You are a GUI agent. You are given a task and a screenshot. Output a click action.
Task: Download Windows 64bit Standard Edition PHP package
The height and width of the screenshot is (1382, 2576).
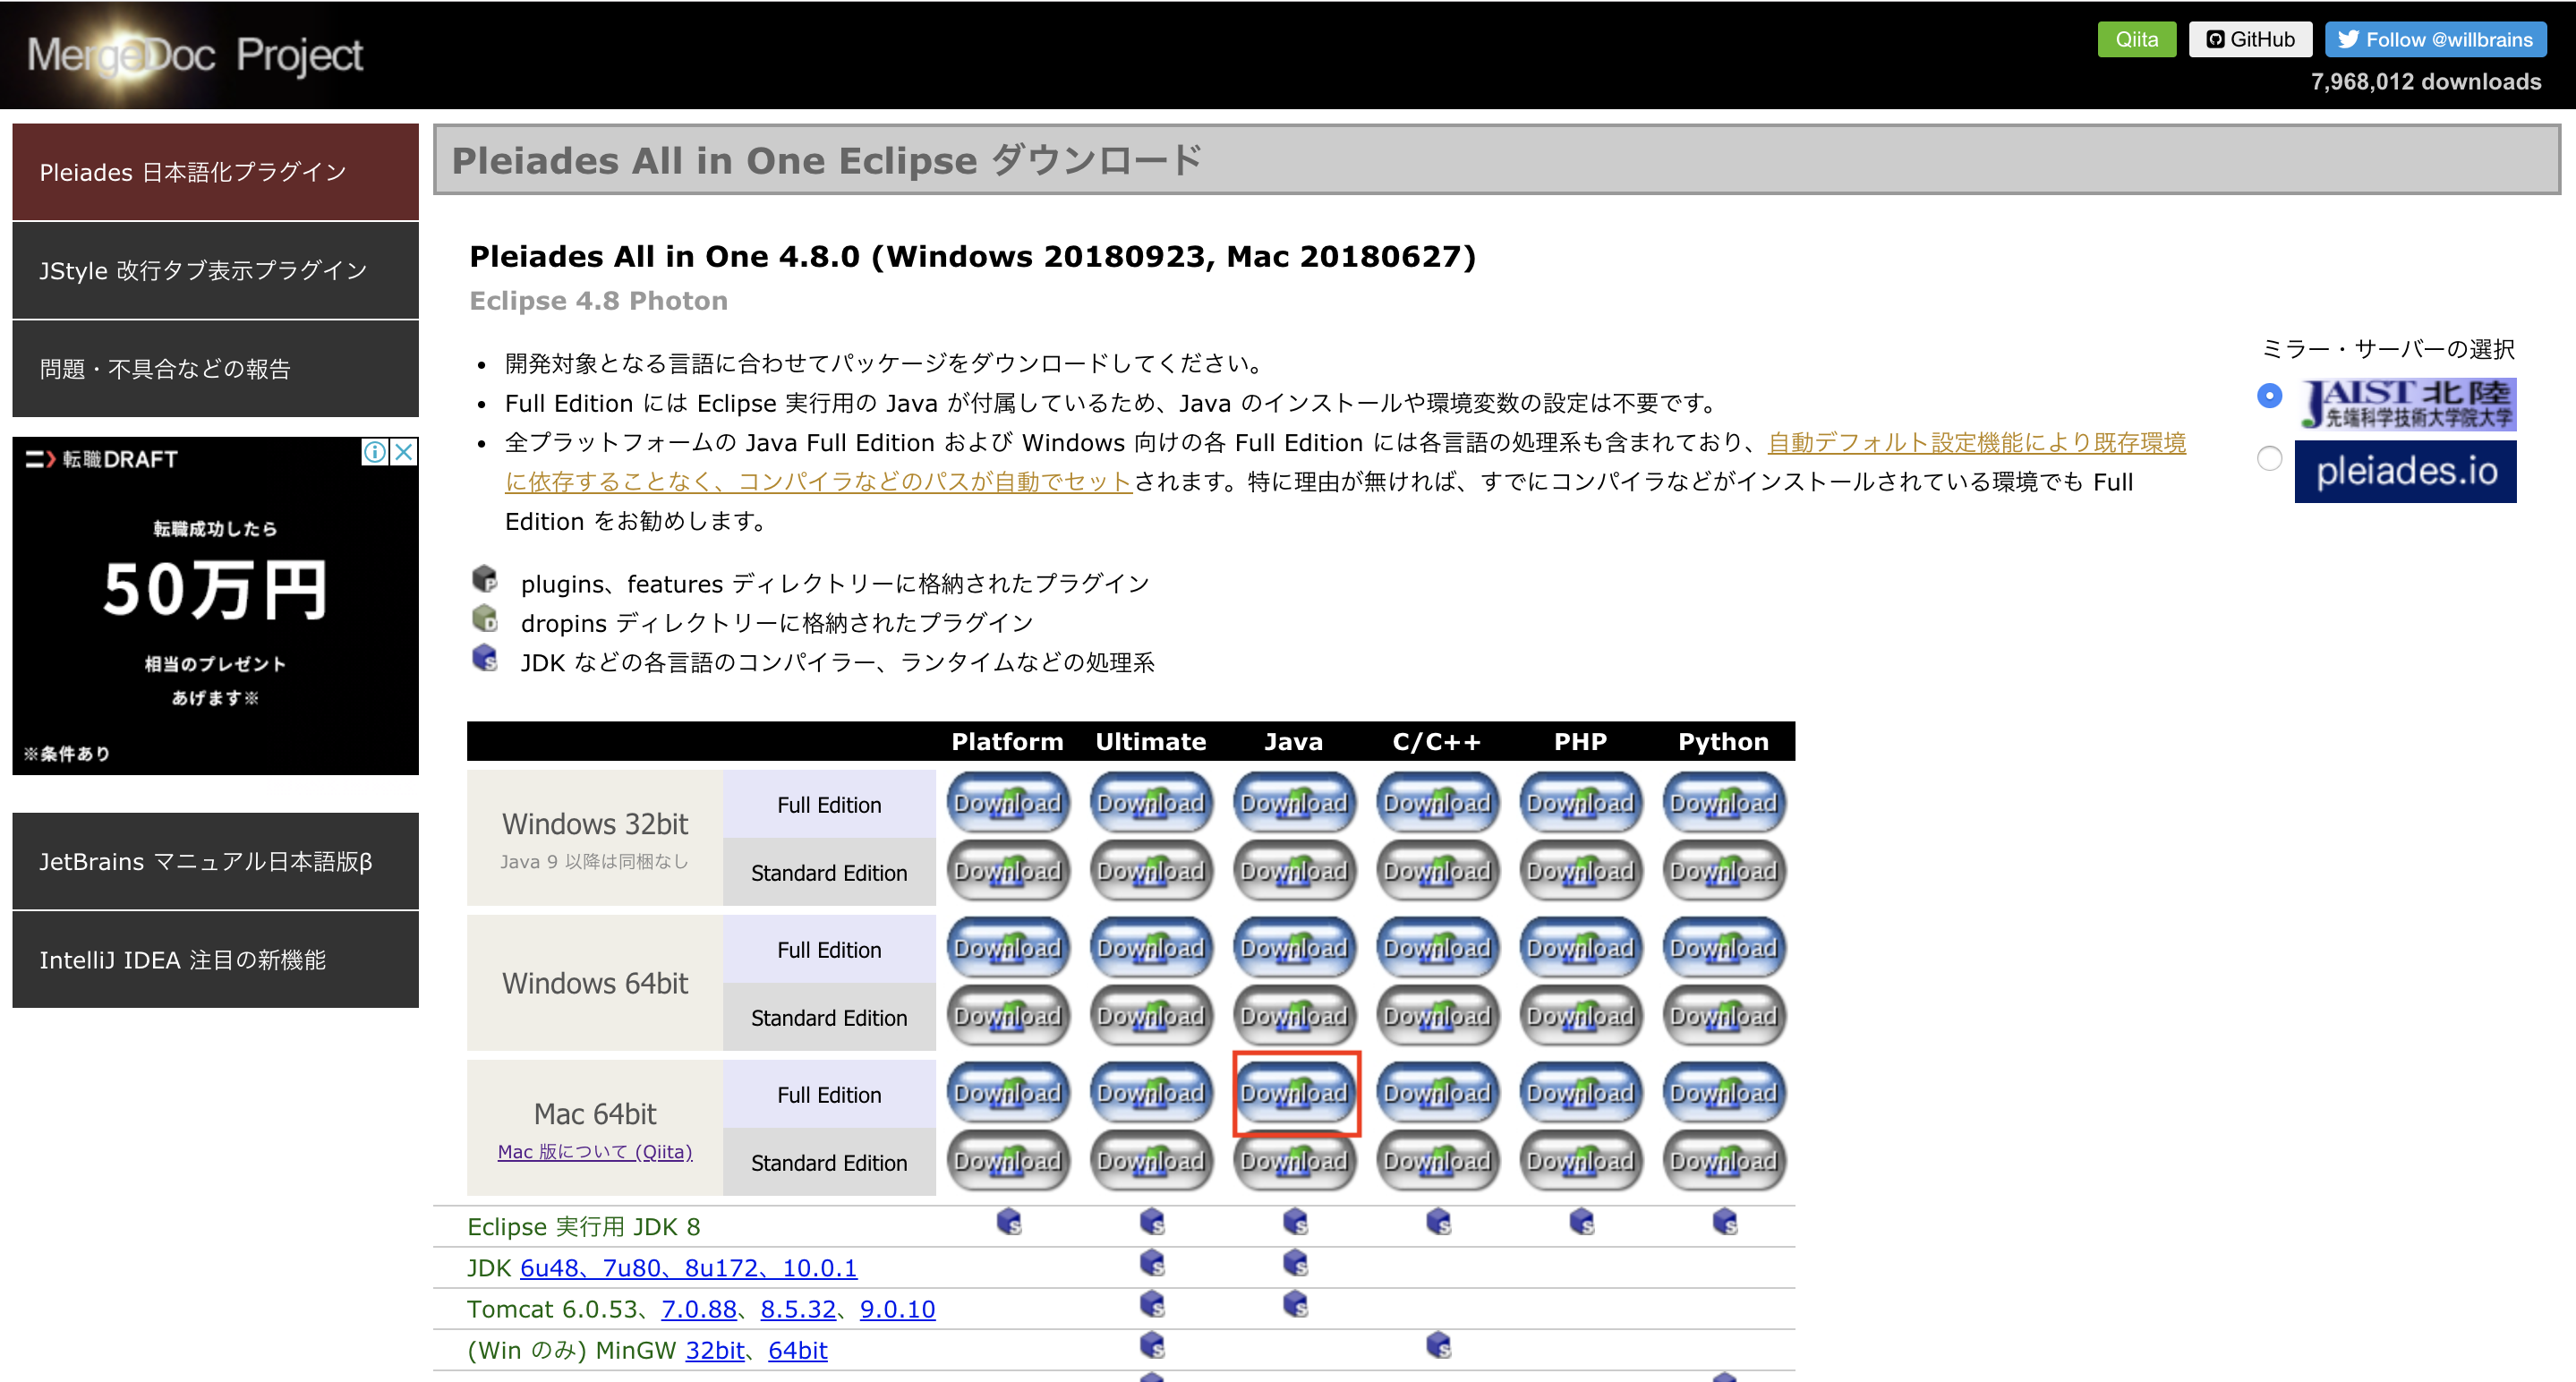tap(1580, 1016)
